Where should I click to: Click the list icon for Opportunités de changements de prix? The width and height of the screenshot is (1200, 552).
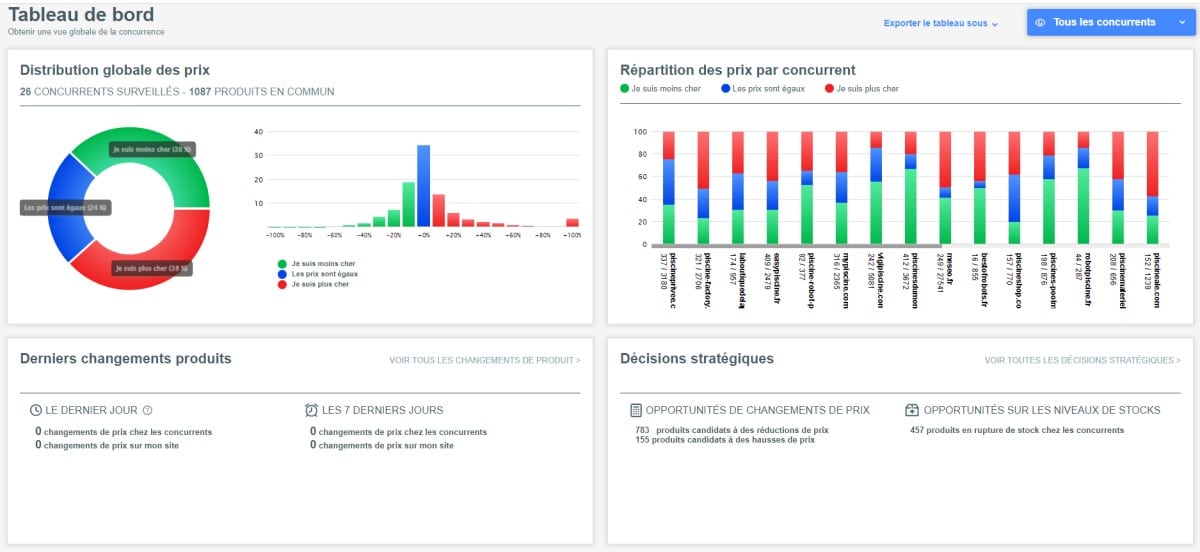[x=636, y=410]
